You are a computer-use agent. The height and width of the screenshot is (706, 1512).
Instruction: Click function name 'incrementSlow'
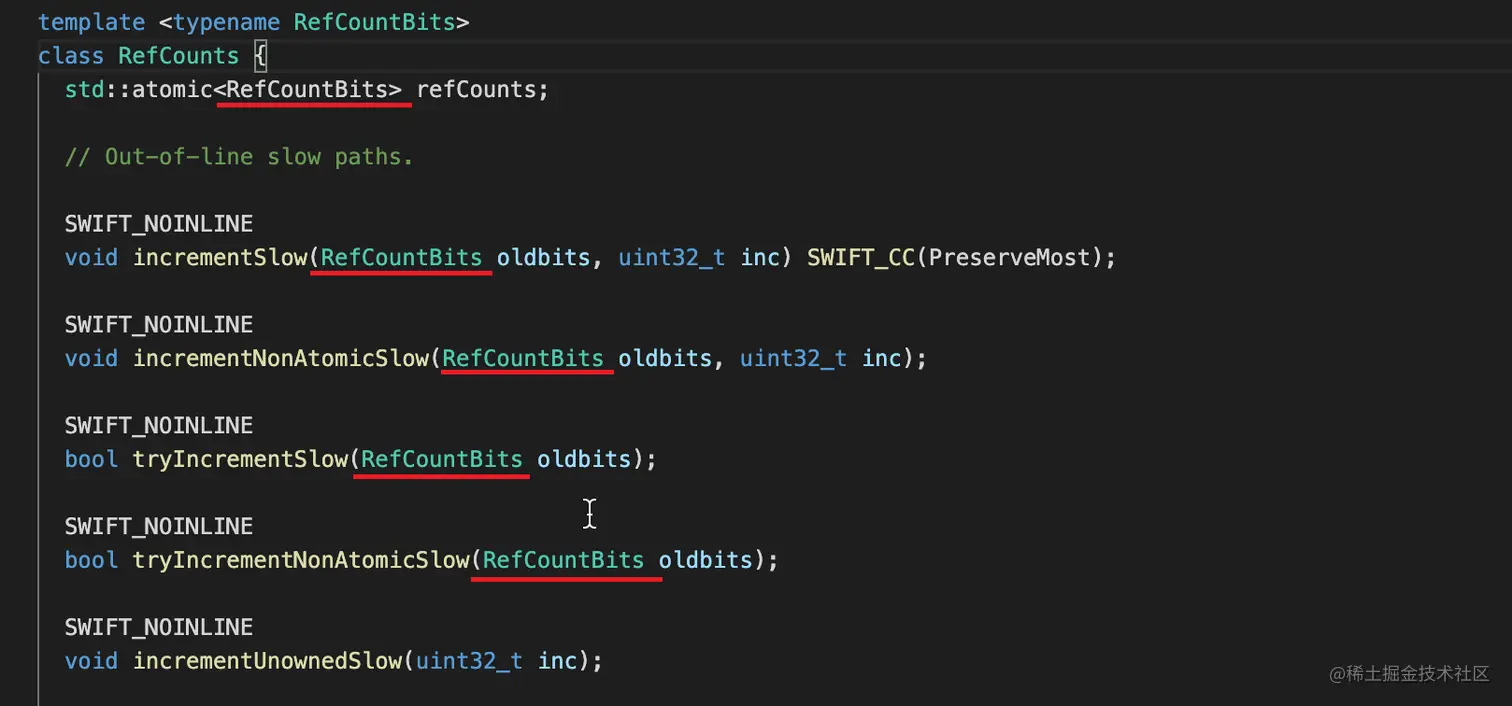[x=220, y=257]
